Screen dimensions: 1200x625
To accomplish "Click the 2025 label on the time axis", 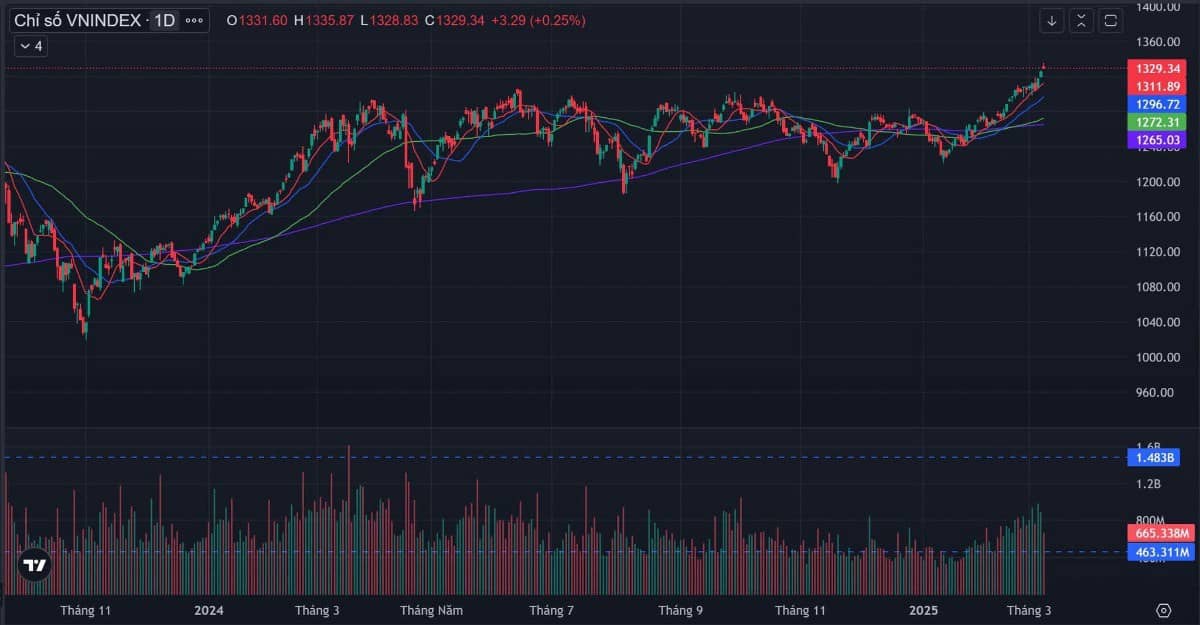I will point(924,610).
